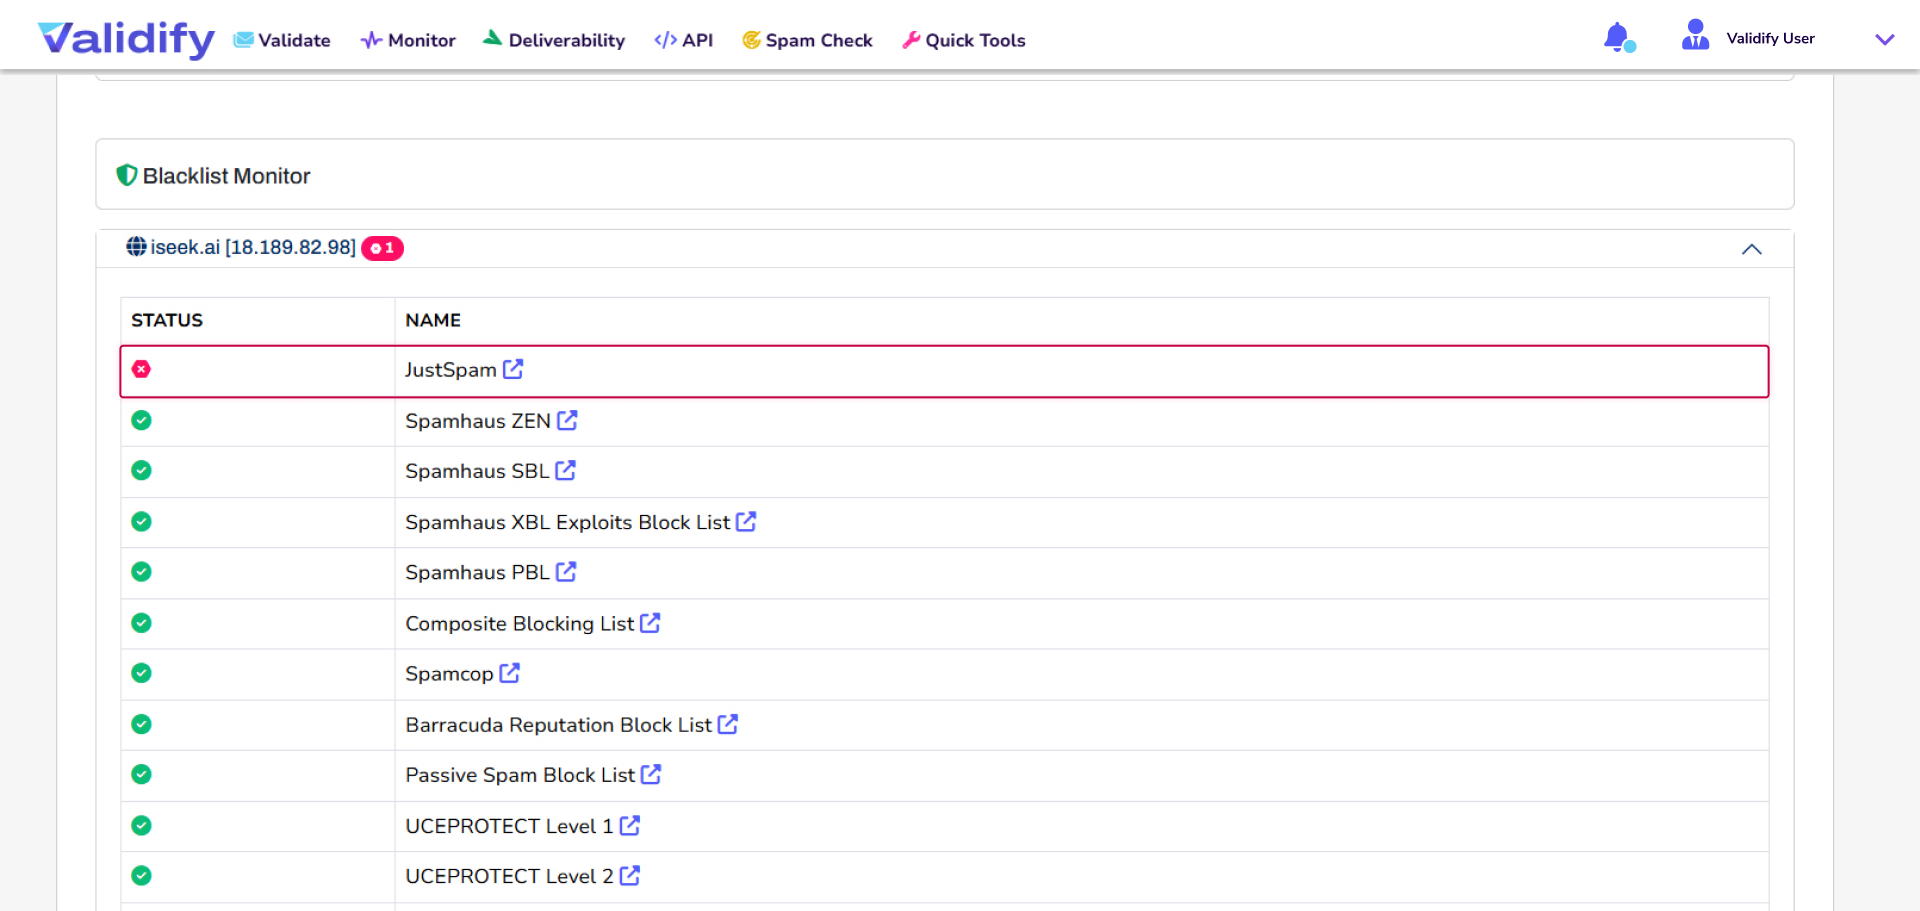
Task: Open Passive Spam Block List external link
Action: click(x=651, y=774)
